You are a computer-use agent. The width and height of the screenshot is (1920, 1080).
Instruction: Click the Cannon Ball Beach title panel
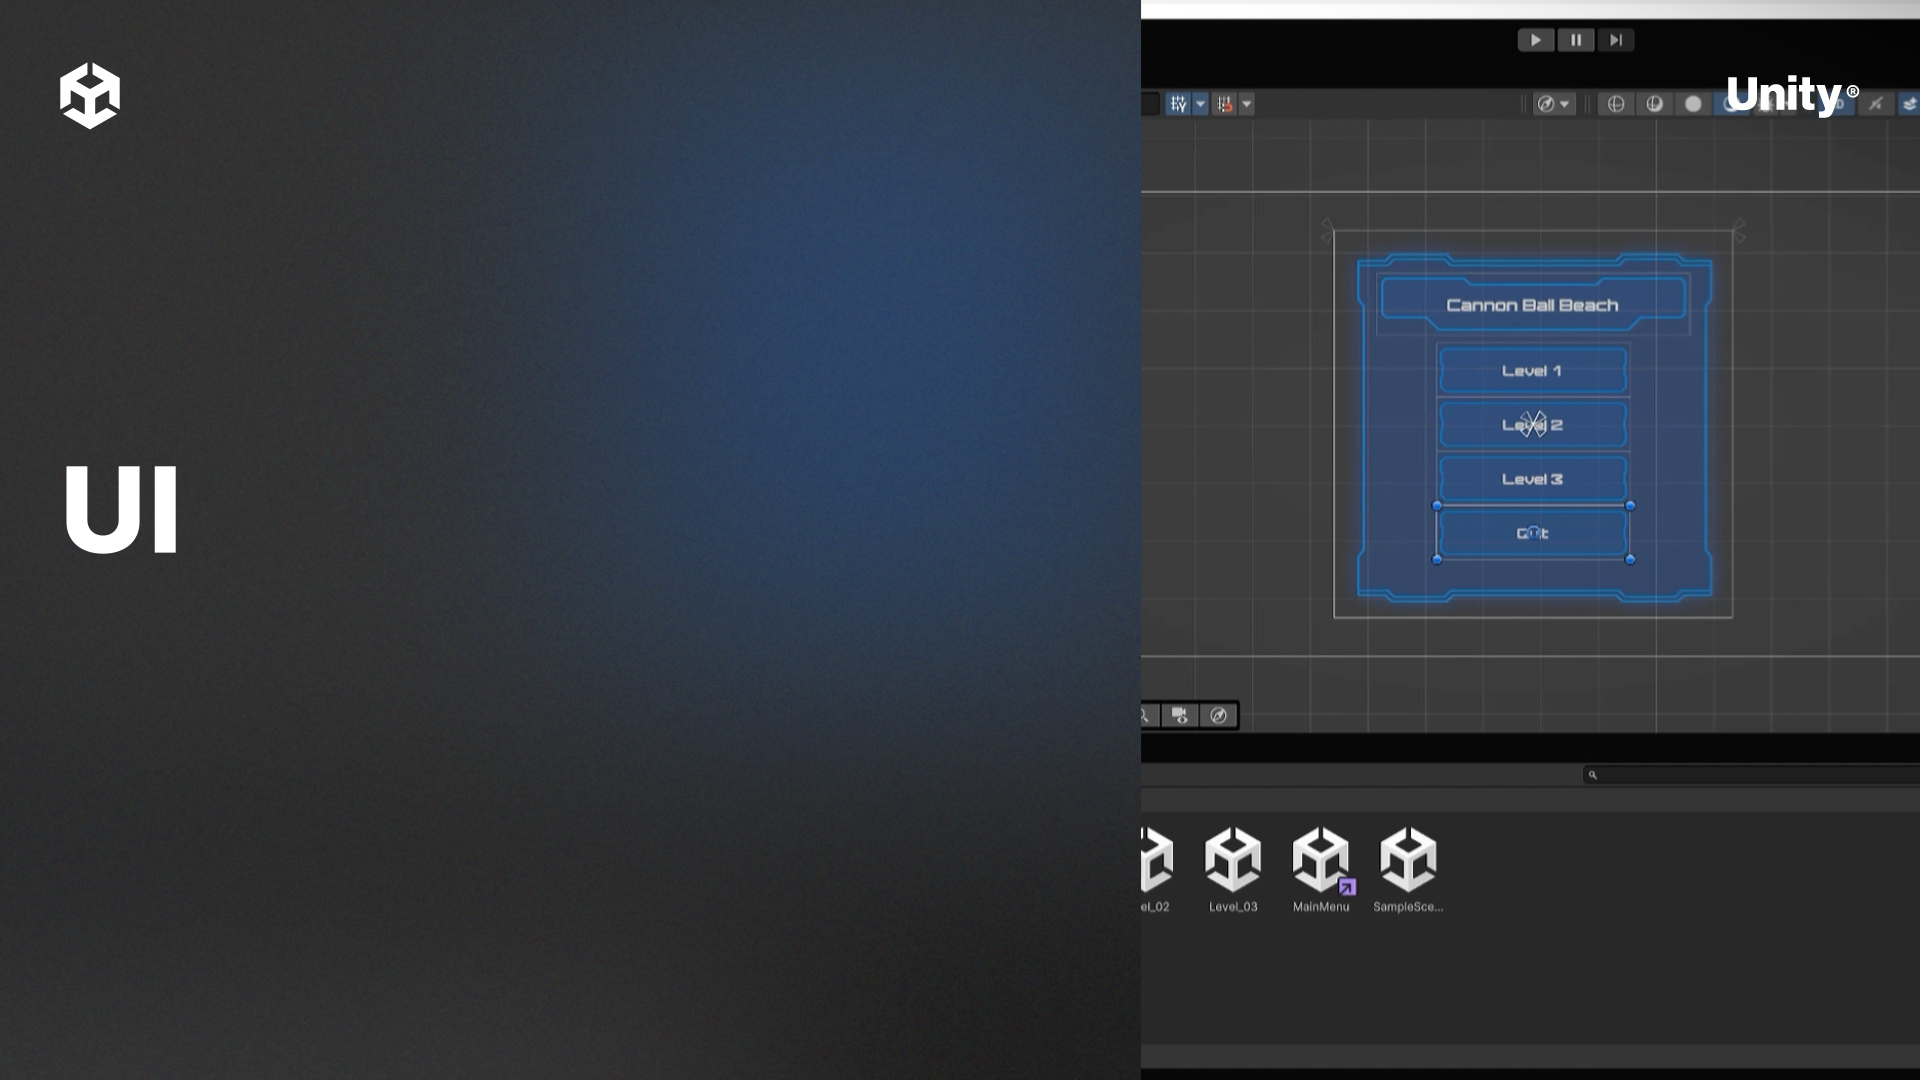1533,304
